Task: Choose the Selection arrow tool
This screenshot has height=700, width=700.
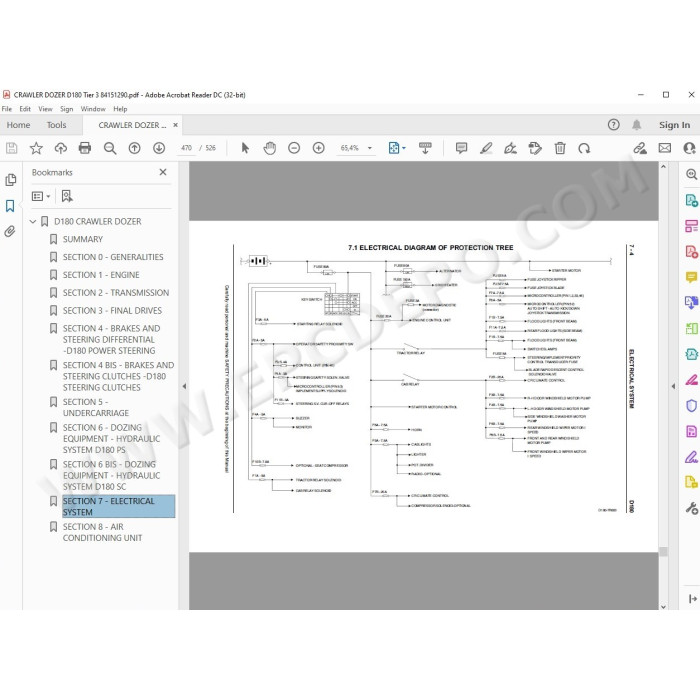Action: pos(245,148)
